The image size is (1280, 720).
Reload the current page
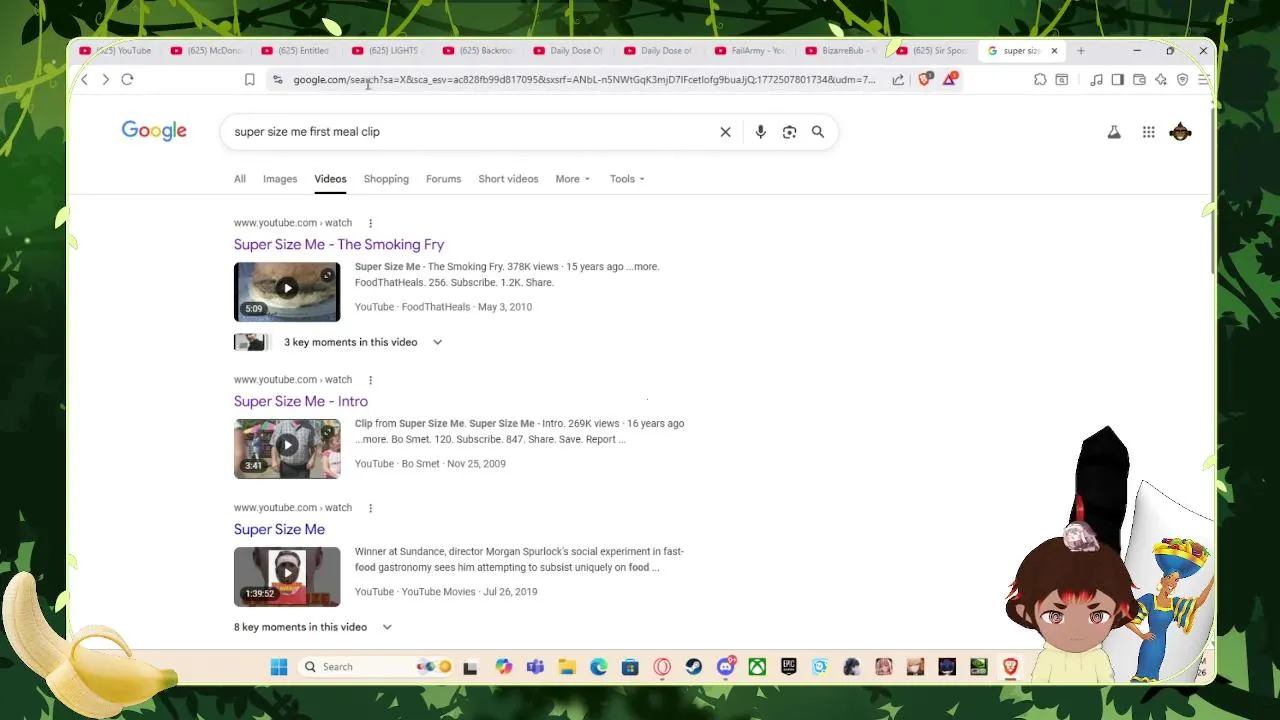tap(127, 80)
